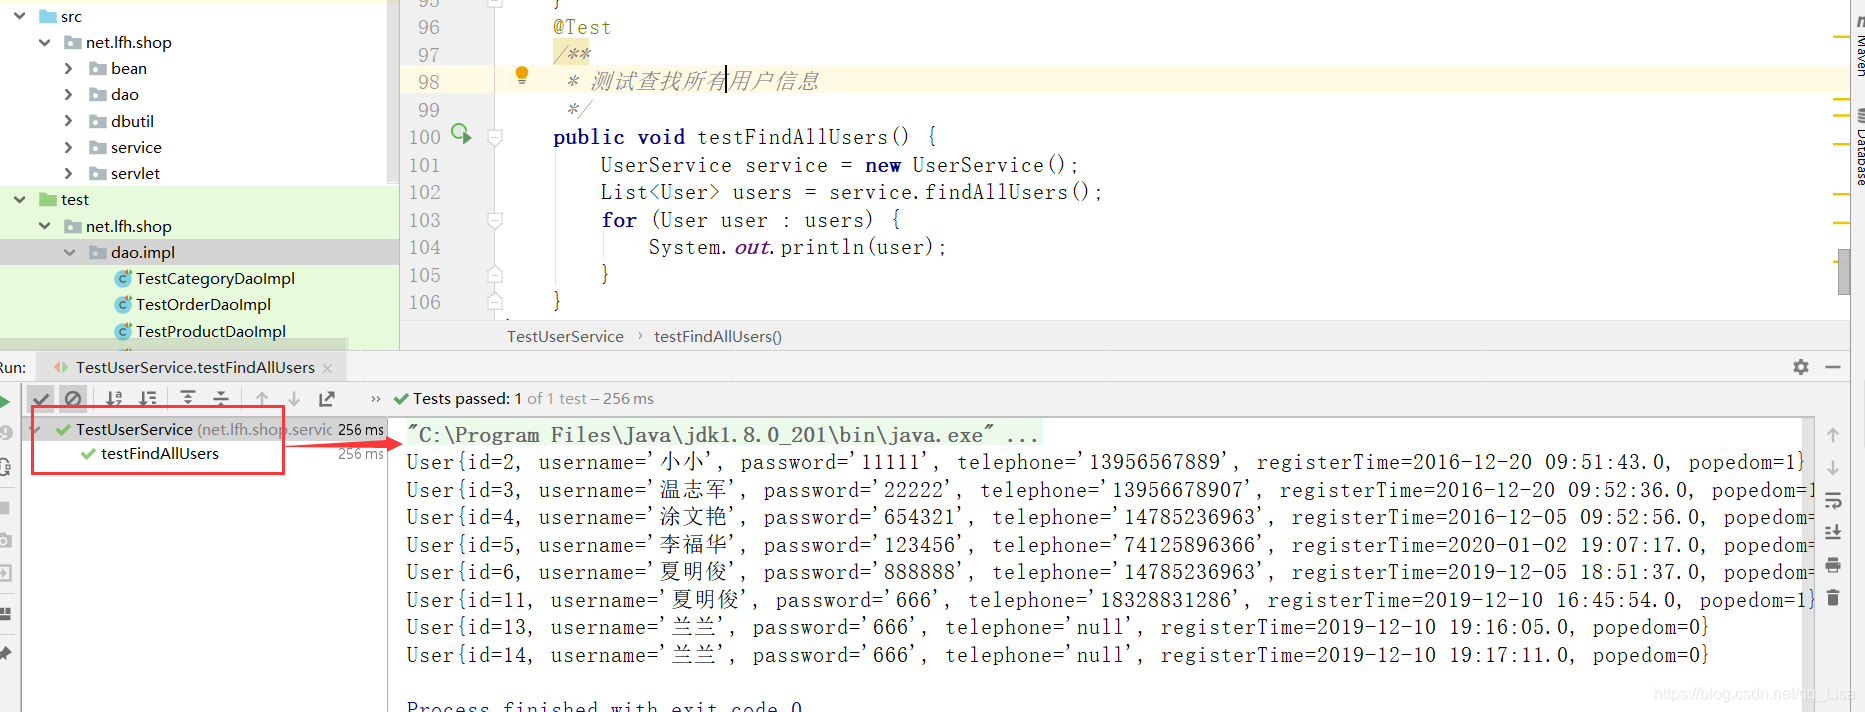Go to next failed test arrow
Viewport: 1865px width, 712px height.
(x=294, y=398)
